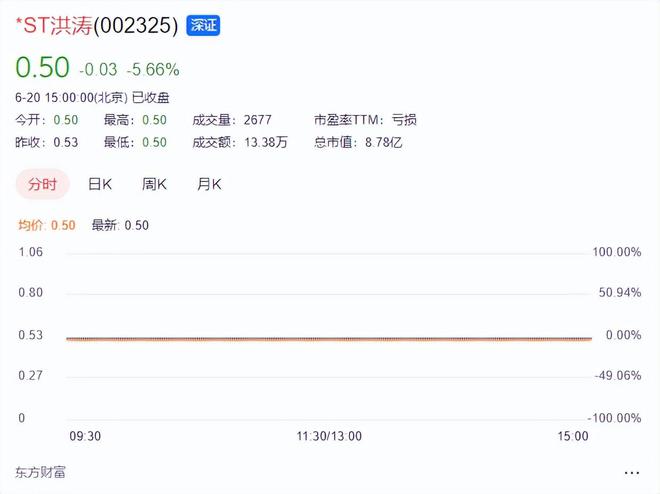Open the *ST洪涛(002325) stock title

(97, 25)
